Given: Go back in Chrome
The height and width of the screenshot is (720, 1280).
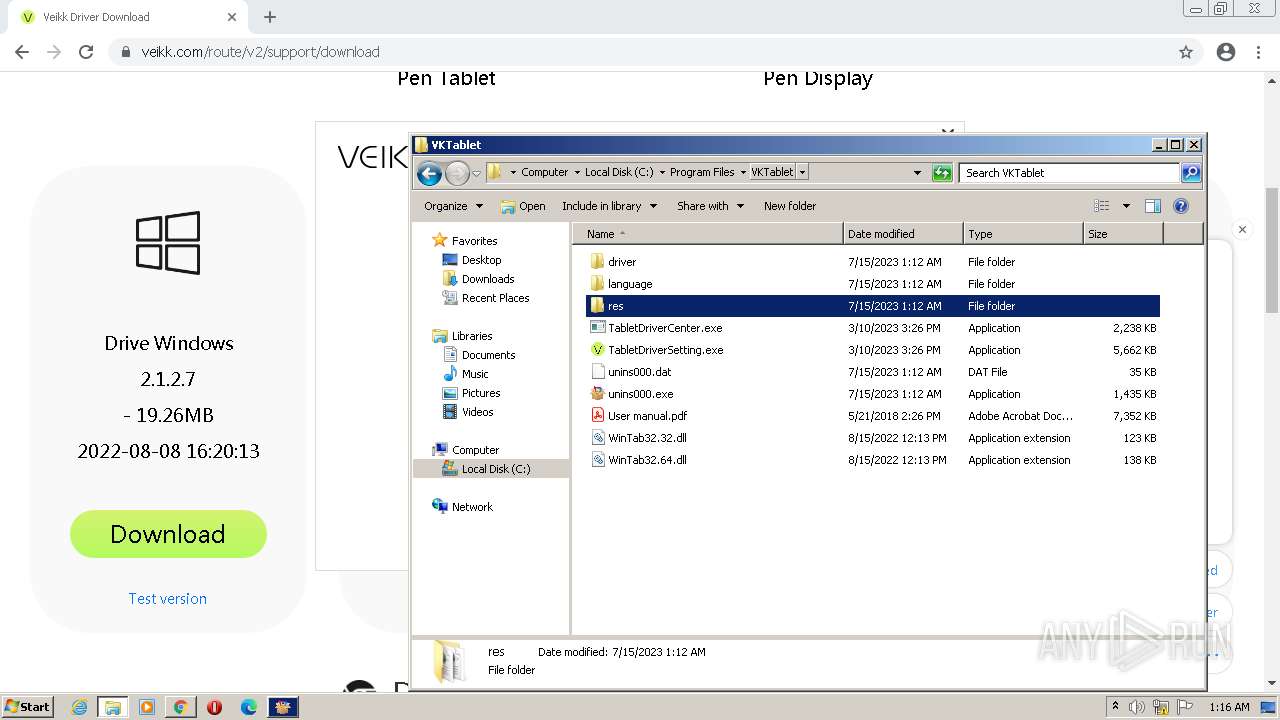Looking at the screenshot, I should click(22, 52).
